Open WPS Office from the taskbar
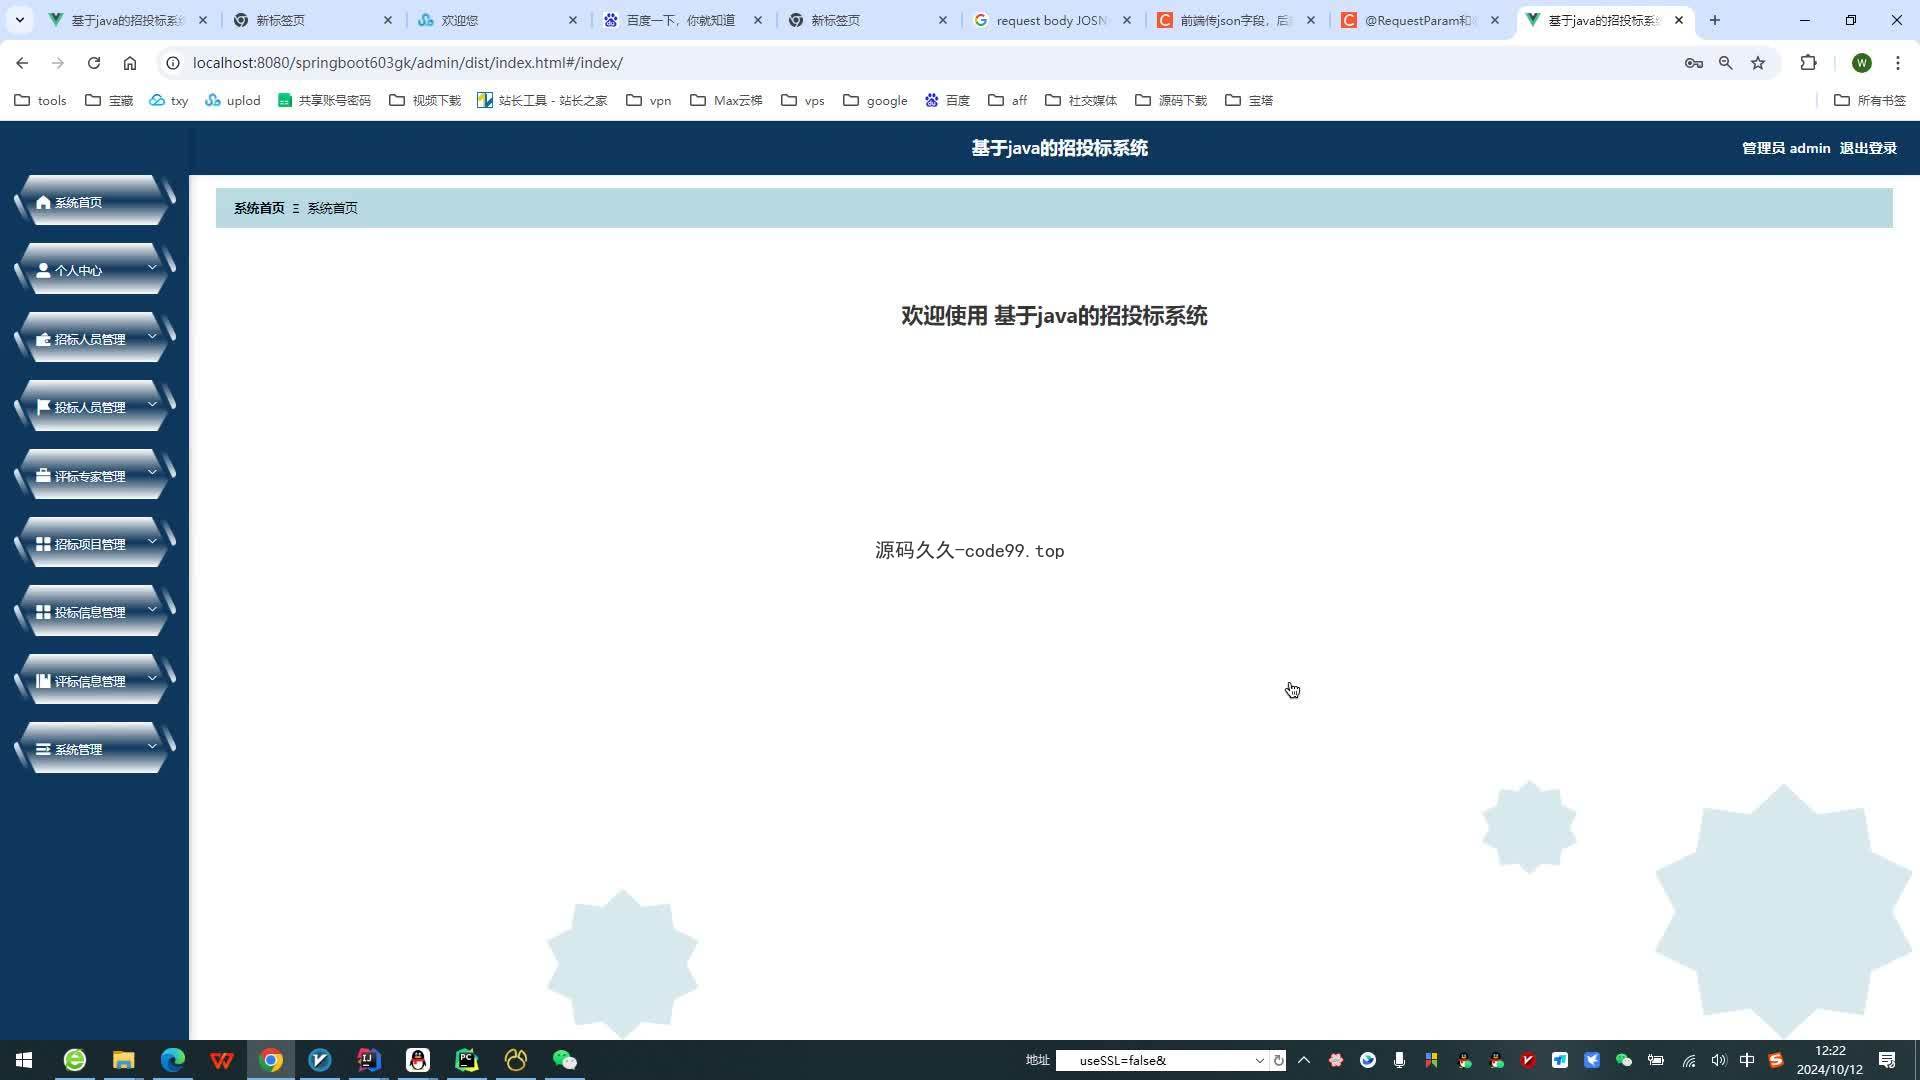Screen dimensions: 1920x1080 point(221,1060)
